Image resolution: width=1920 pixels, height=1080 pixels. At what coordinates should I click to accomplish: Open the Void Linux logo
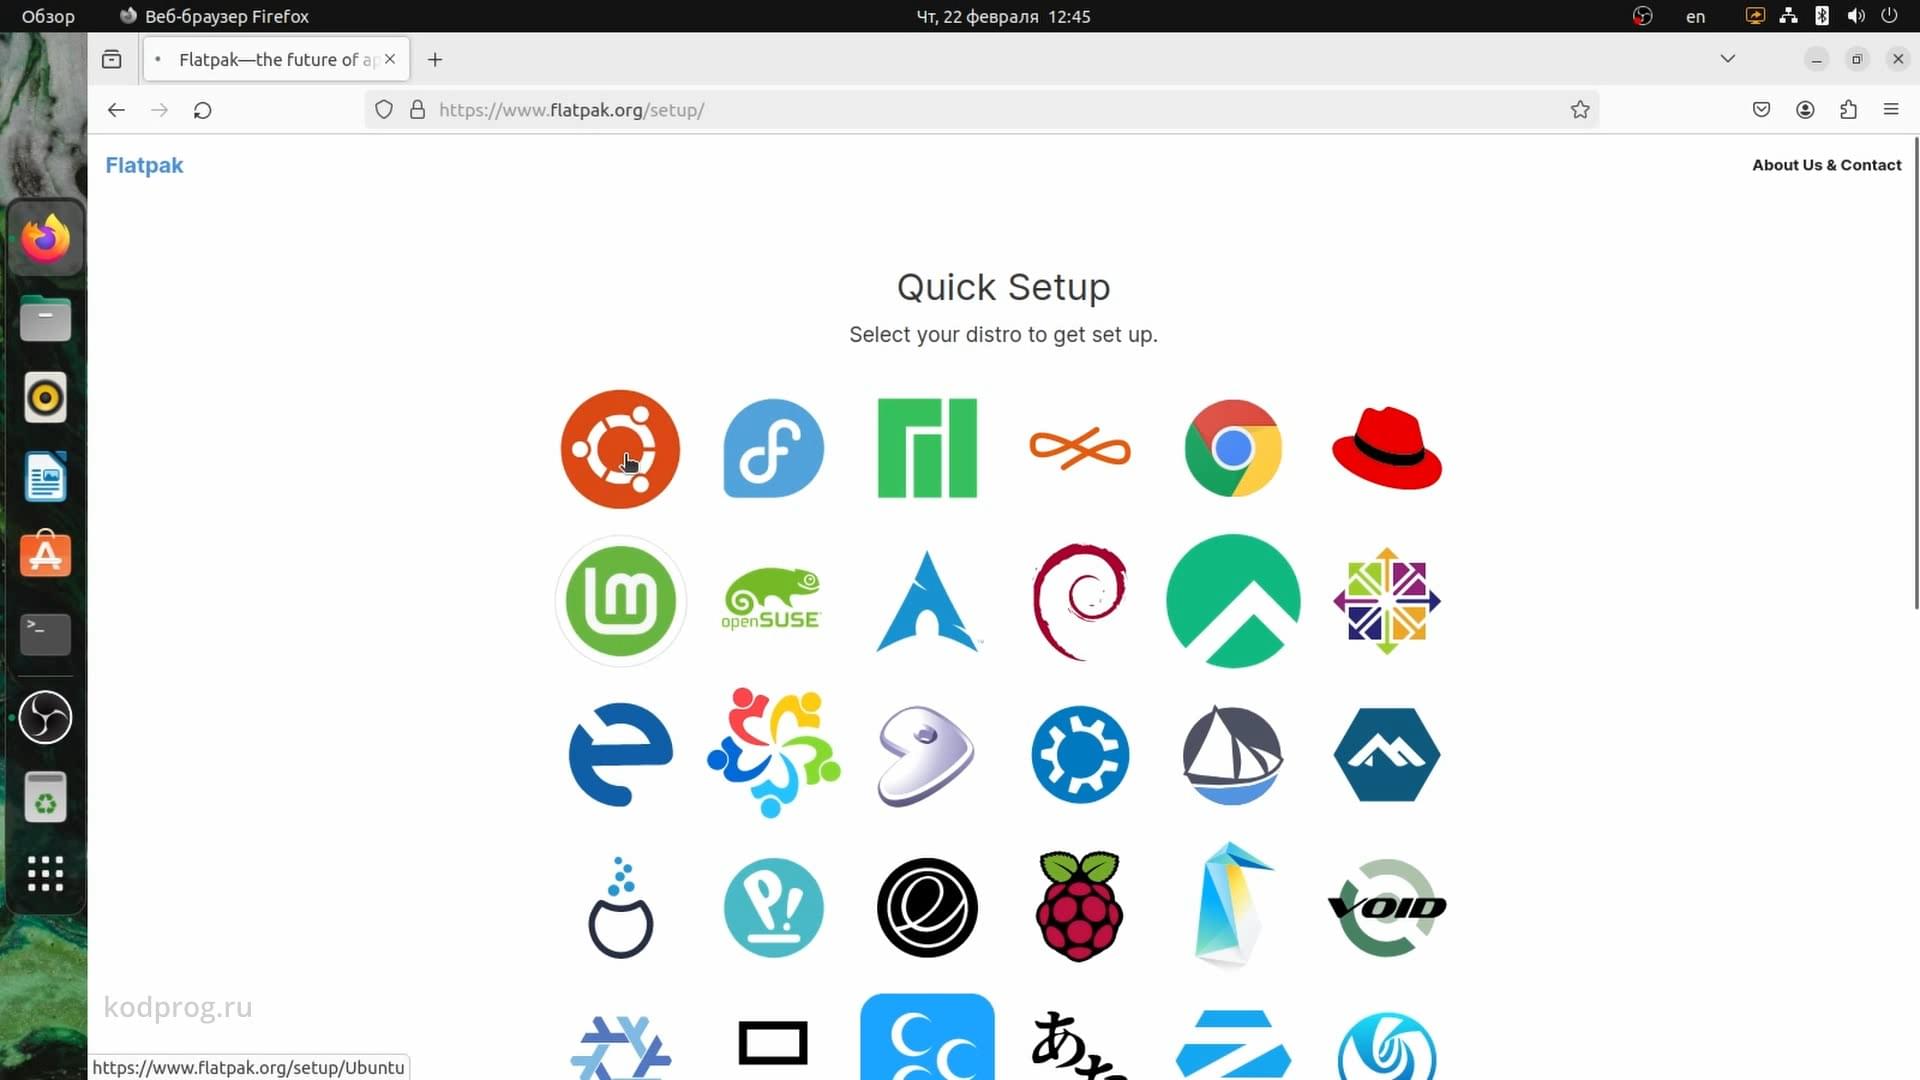1387,907
